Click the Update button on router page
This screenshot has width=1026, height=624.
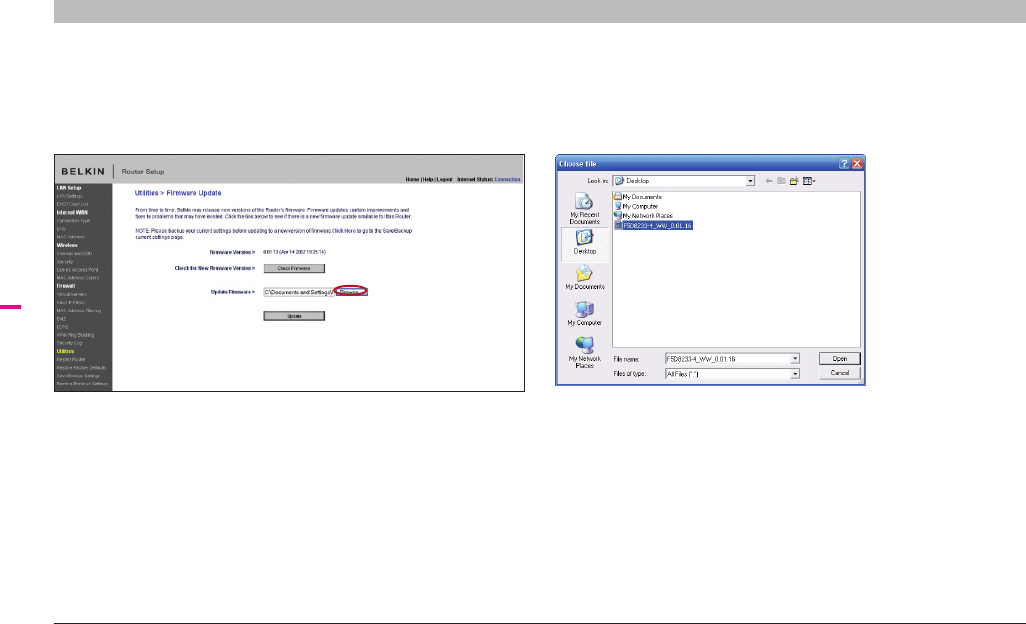click(x=294, y=316)
